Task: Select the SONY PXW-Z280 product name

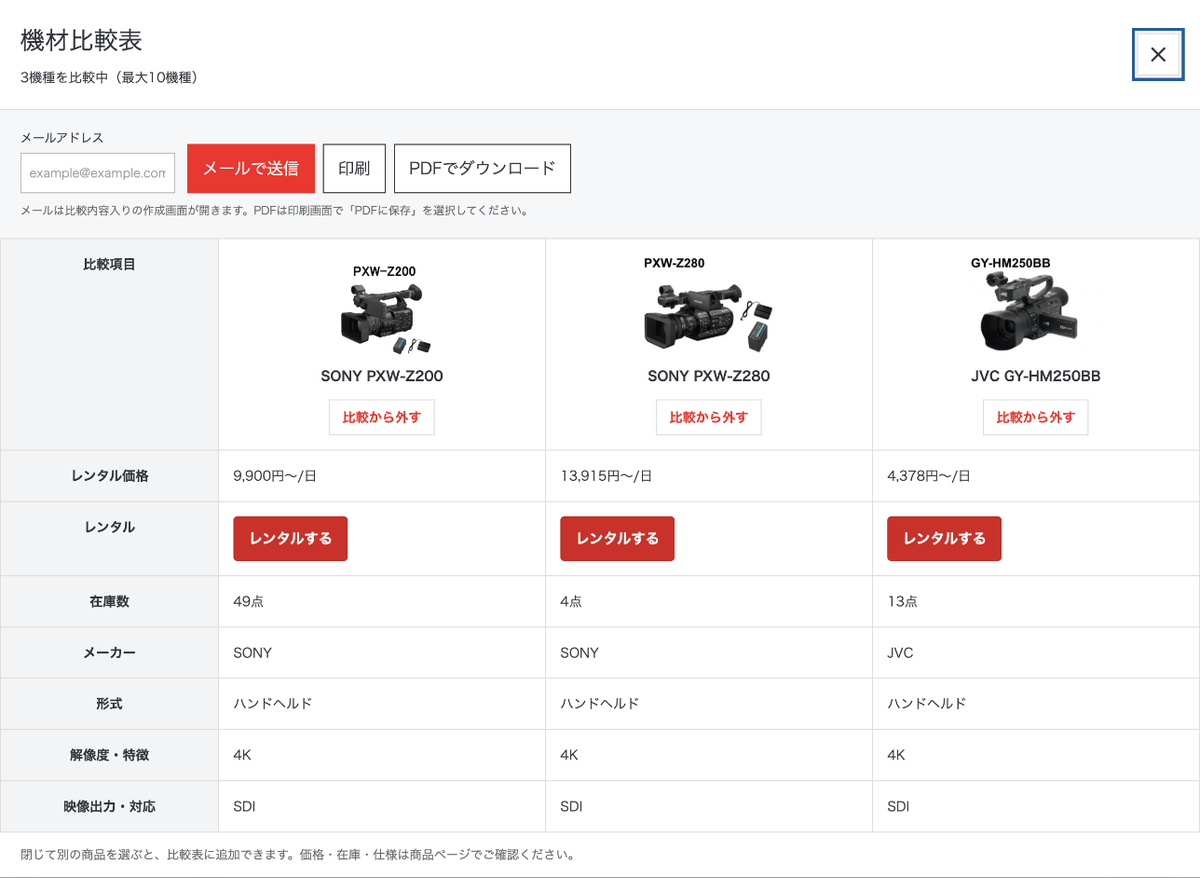Action: click(x=709, y=376)
